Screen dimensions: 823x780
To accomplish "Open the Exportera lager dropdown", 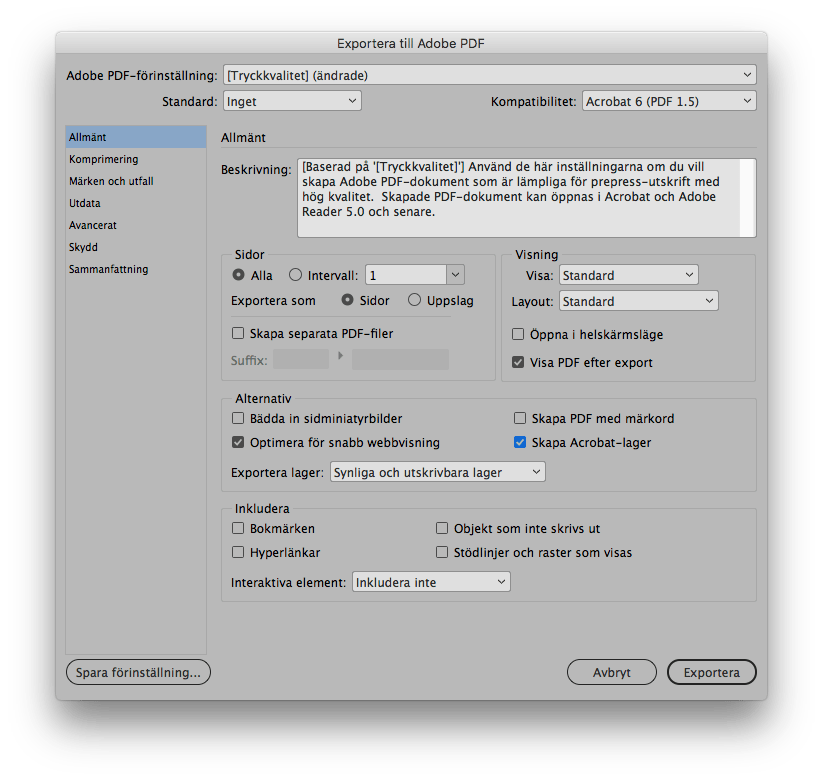I will coord(438,472).
